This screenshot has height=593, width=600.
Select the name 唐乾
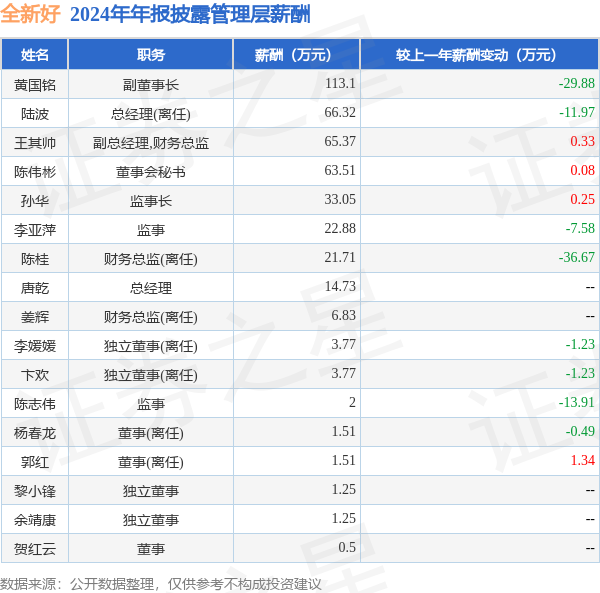tap(35, 288)
